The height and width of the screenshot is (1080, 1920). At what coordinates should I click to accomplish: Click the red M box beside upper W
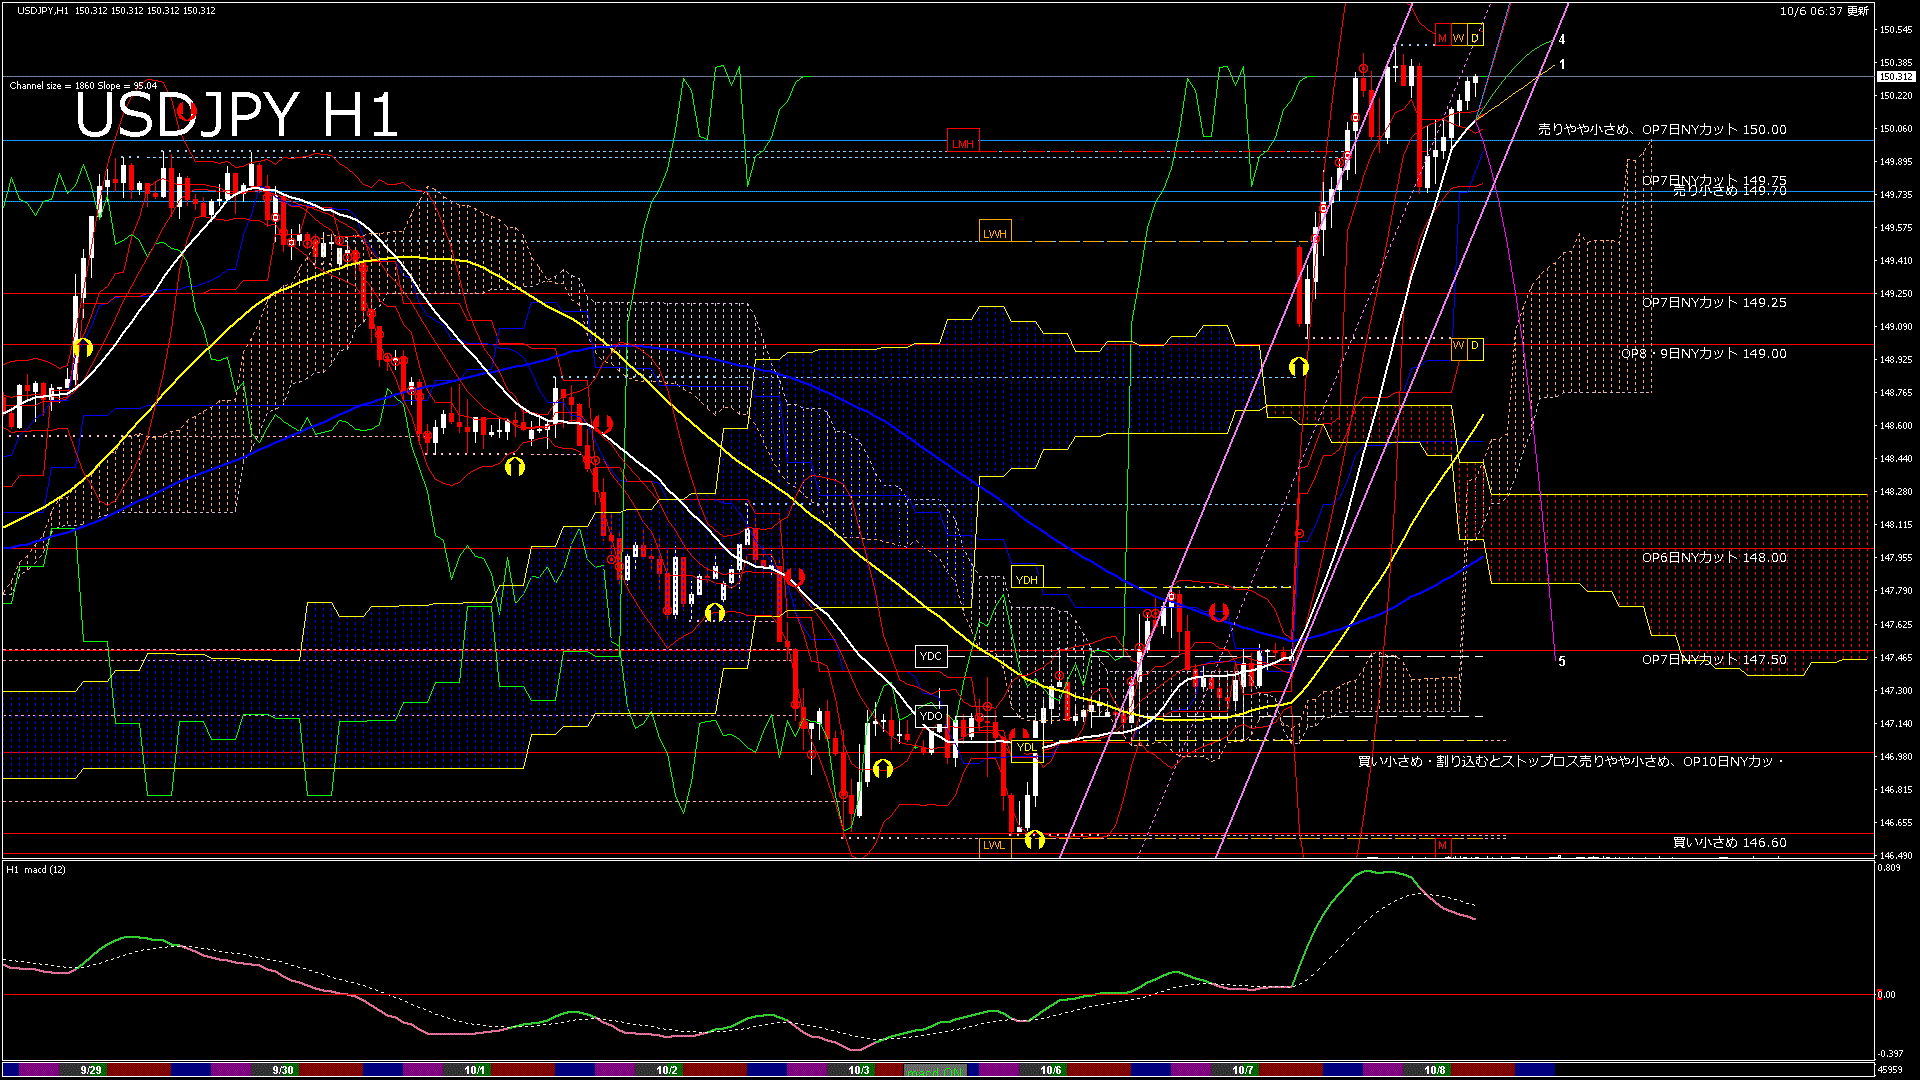click(x=1442, y=38)
